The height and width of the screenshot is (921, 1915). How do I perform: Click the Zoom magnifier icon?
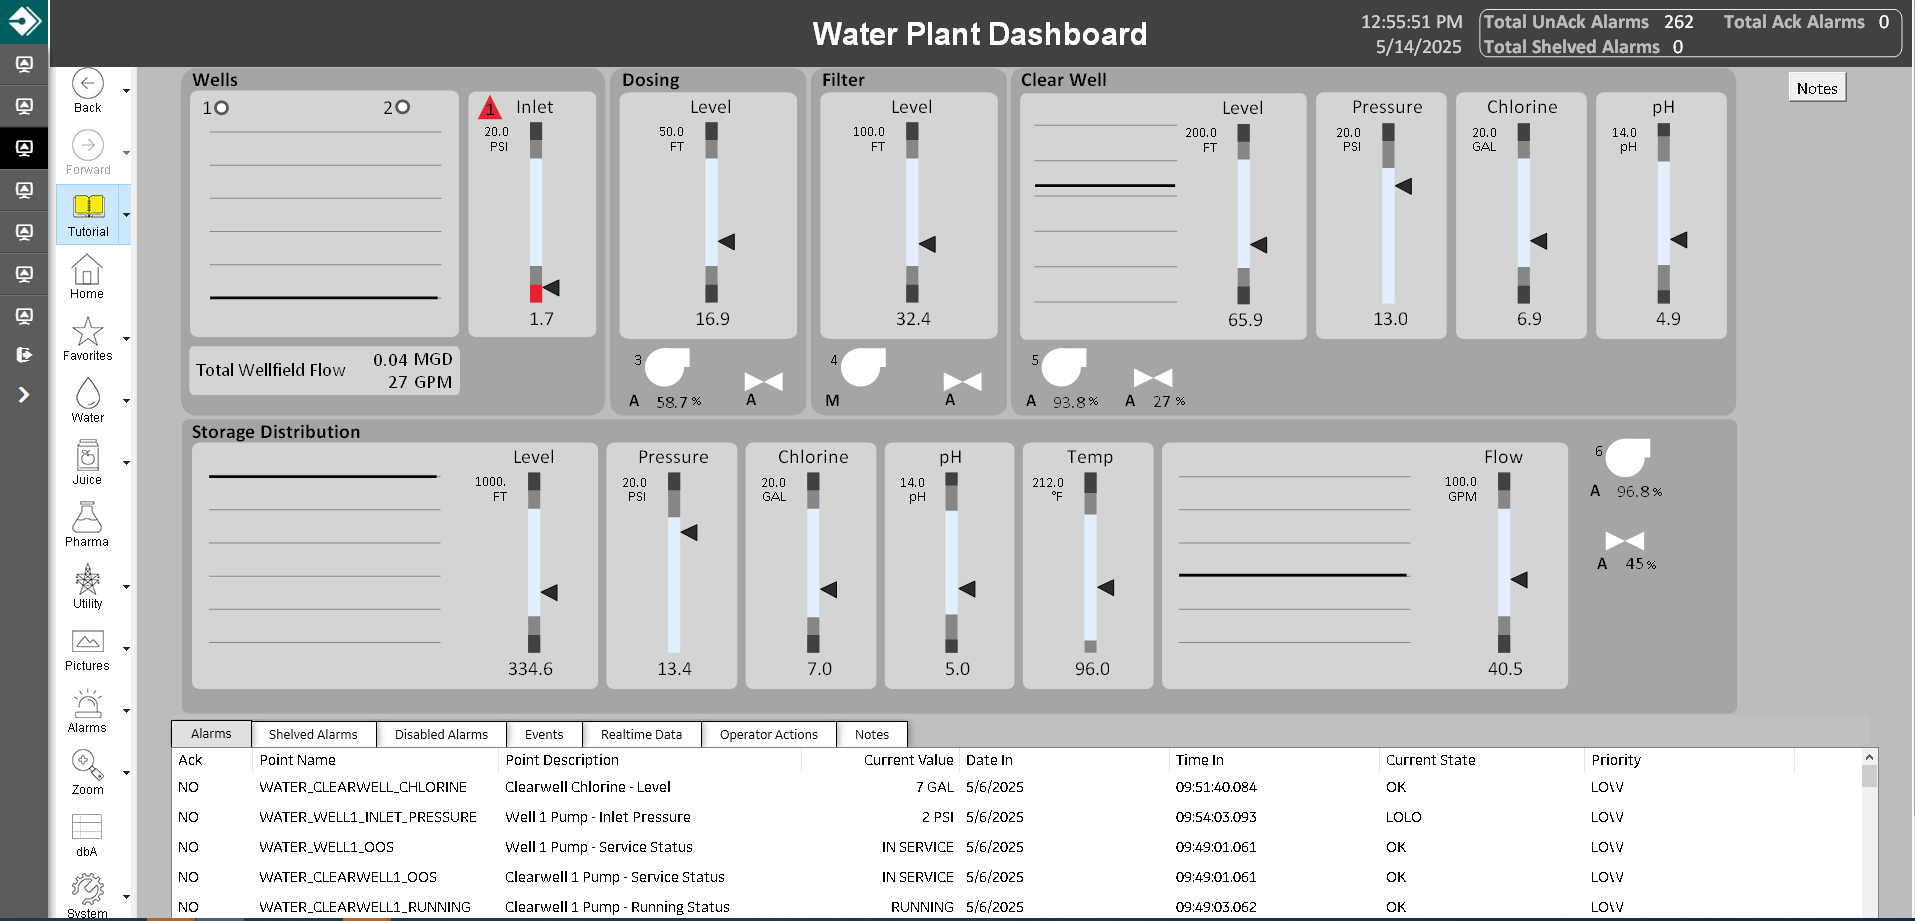(x=88, y=765)
